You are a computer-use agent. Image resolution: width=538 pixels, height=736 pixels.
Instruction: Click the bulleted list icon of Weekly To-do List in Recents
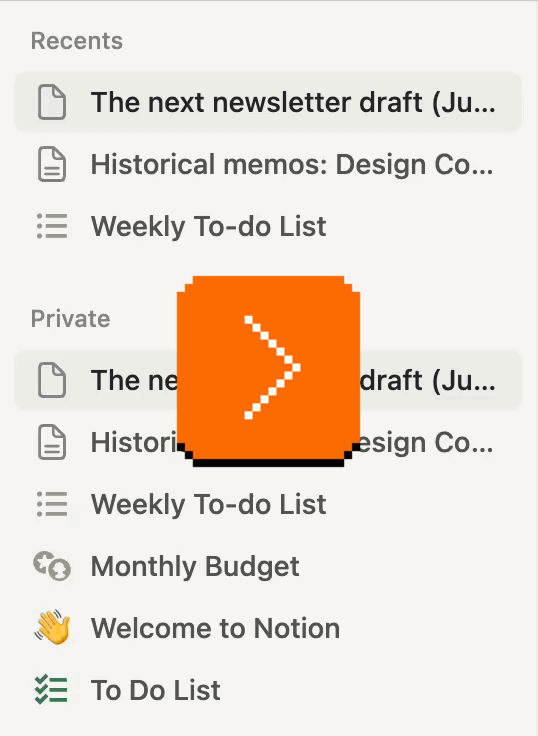click(x=52, y=226)
